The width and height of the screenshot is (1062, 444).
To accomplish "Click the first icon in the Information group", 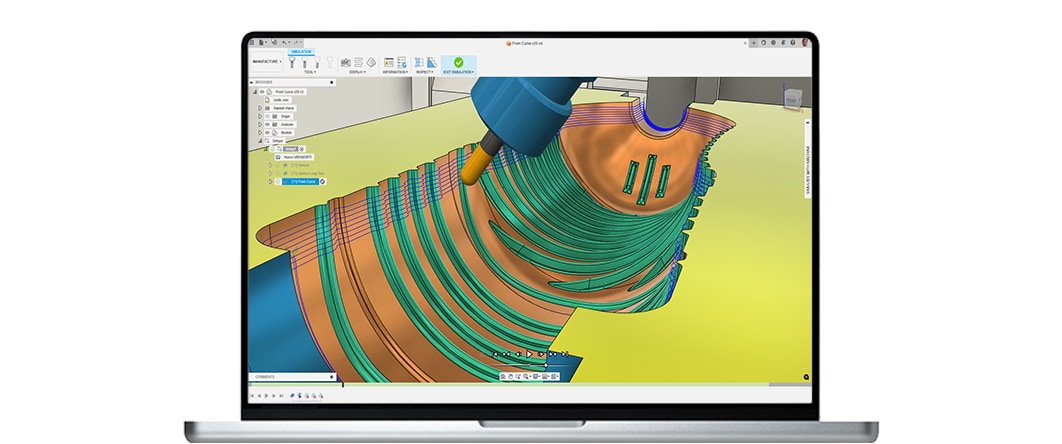I will click(389, 62).
